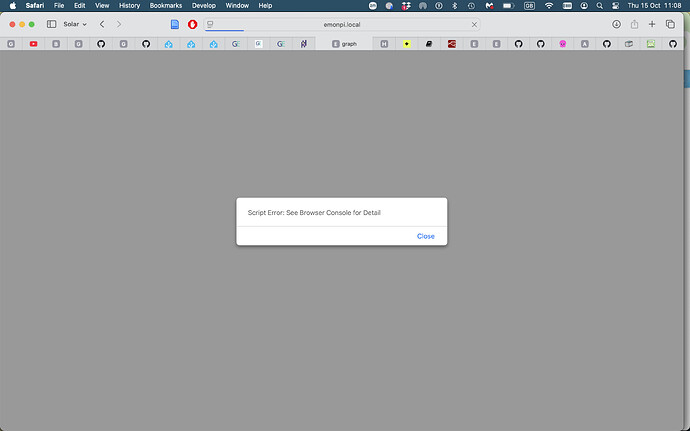Image resolution: width=690 pixels, height=431 pixels.
Task: Switch to the yellow icon tab
Action: (407, 44)
